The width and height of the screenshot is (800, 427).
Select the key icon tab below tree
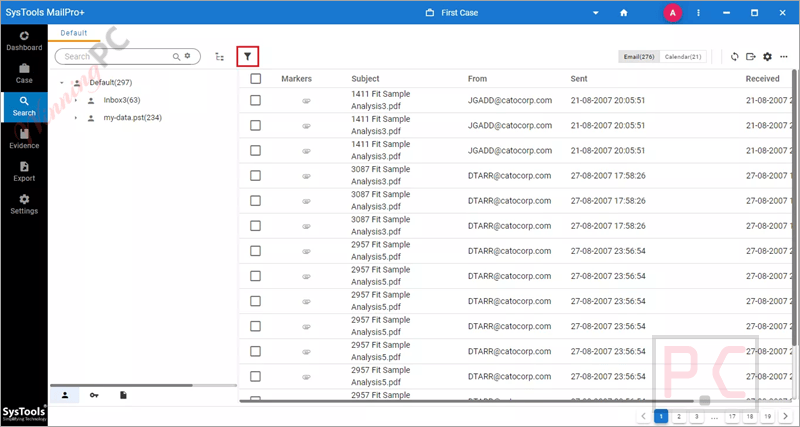click(x=94, y=395)
